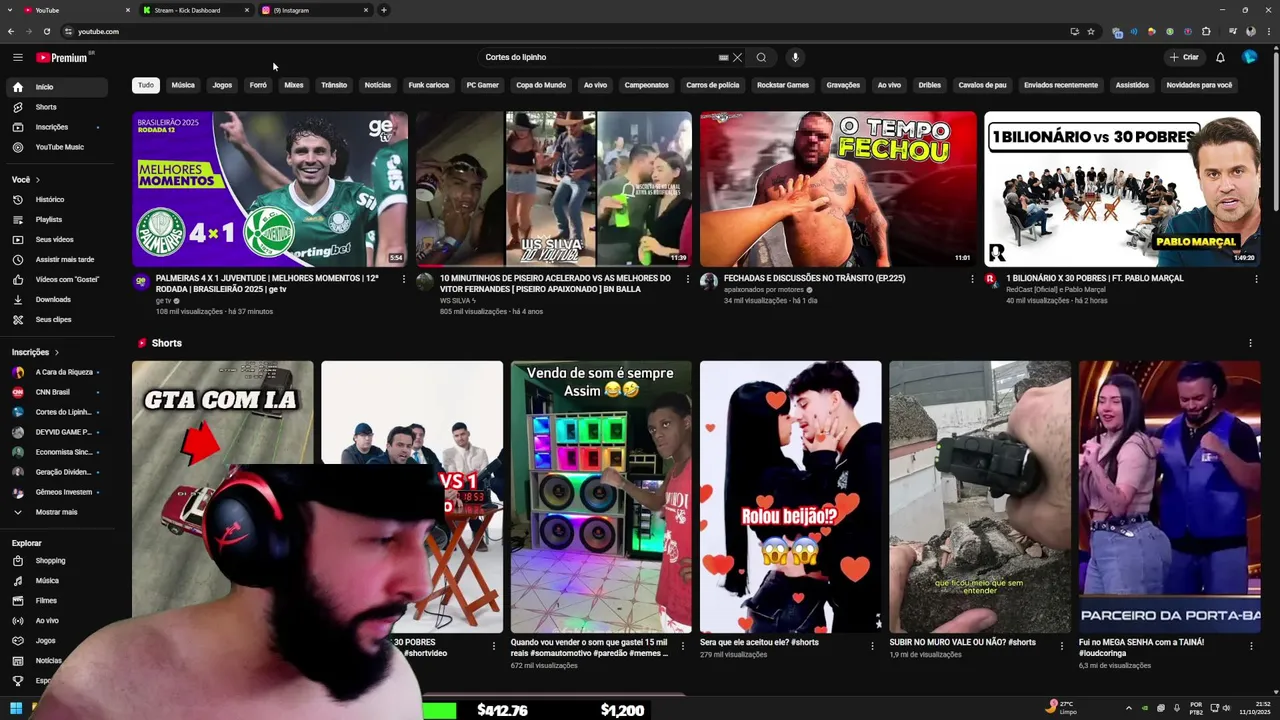Image resolution: width=1280 pixels, height=720 pixels.
Task: Open taskbar clock and date
Action: point(1257,708)
